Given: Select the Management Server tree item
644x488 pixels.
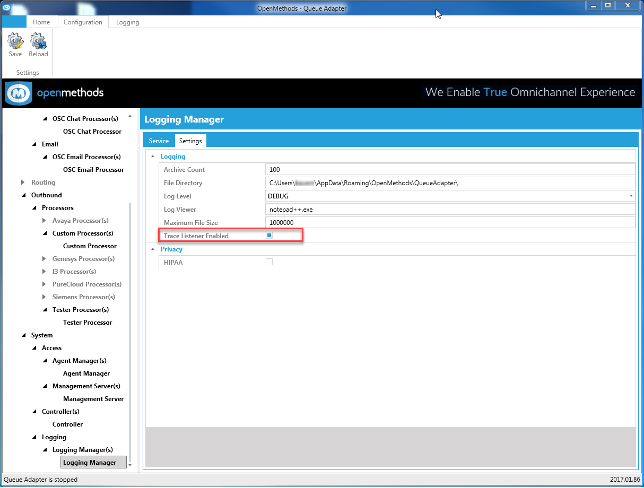Looking at the screenshot, I should click(93, 399).
